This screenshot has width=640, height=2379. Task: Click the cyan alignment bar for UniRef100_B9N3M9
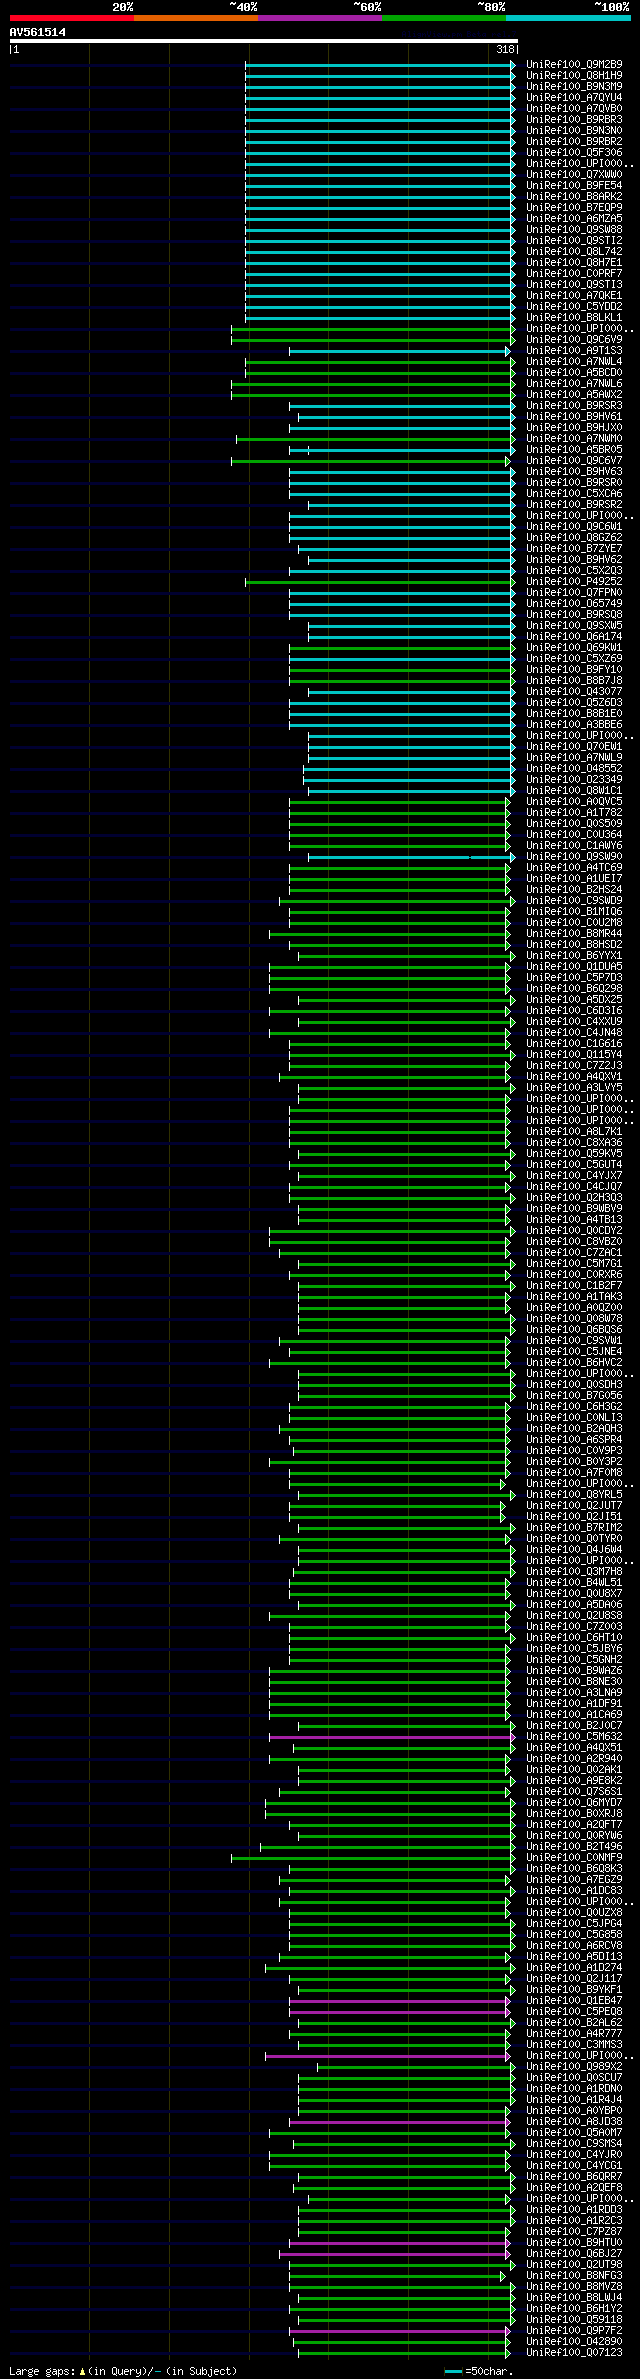[378, 87]
